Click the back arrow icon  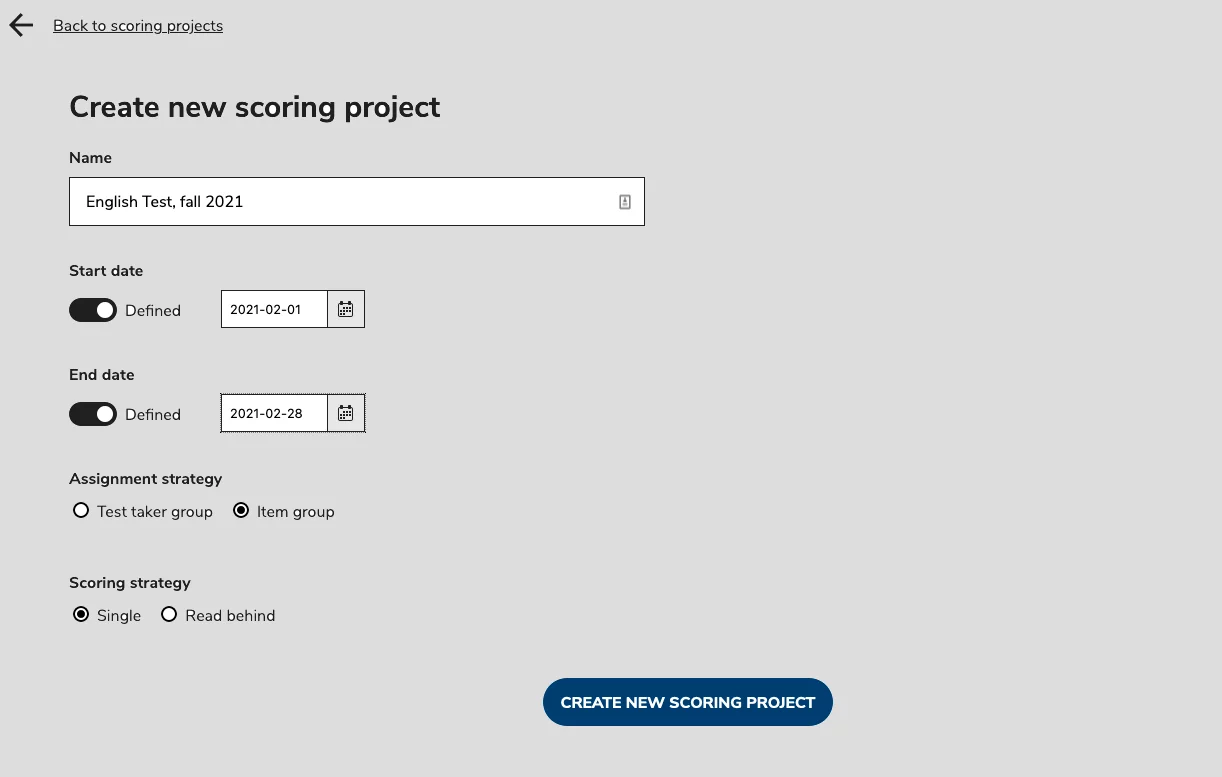(20, 24)
